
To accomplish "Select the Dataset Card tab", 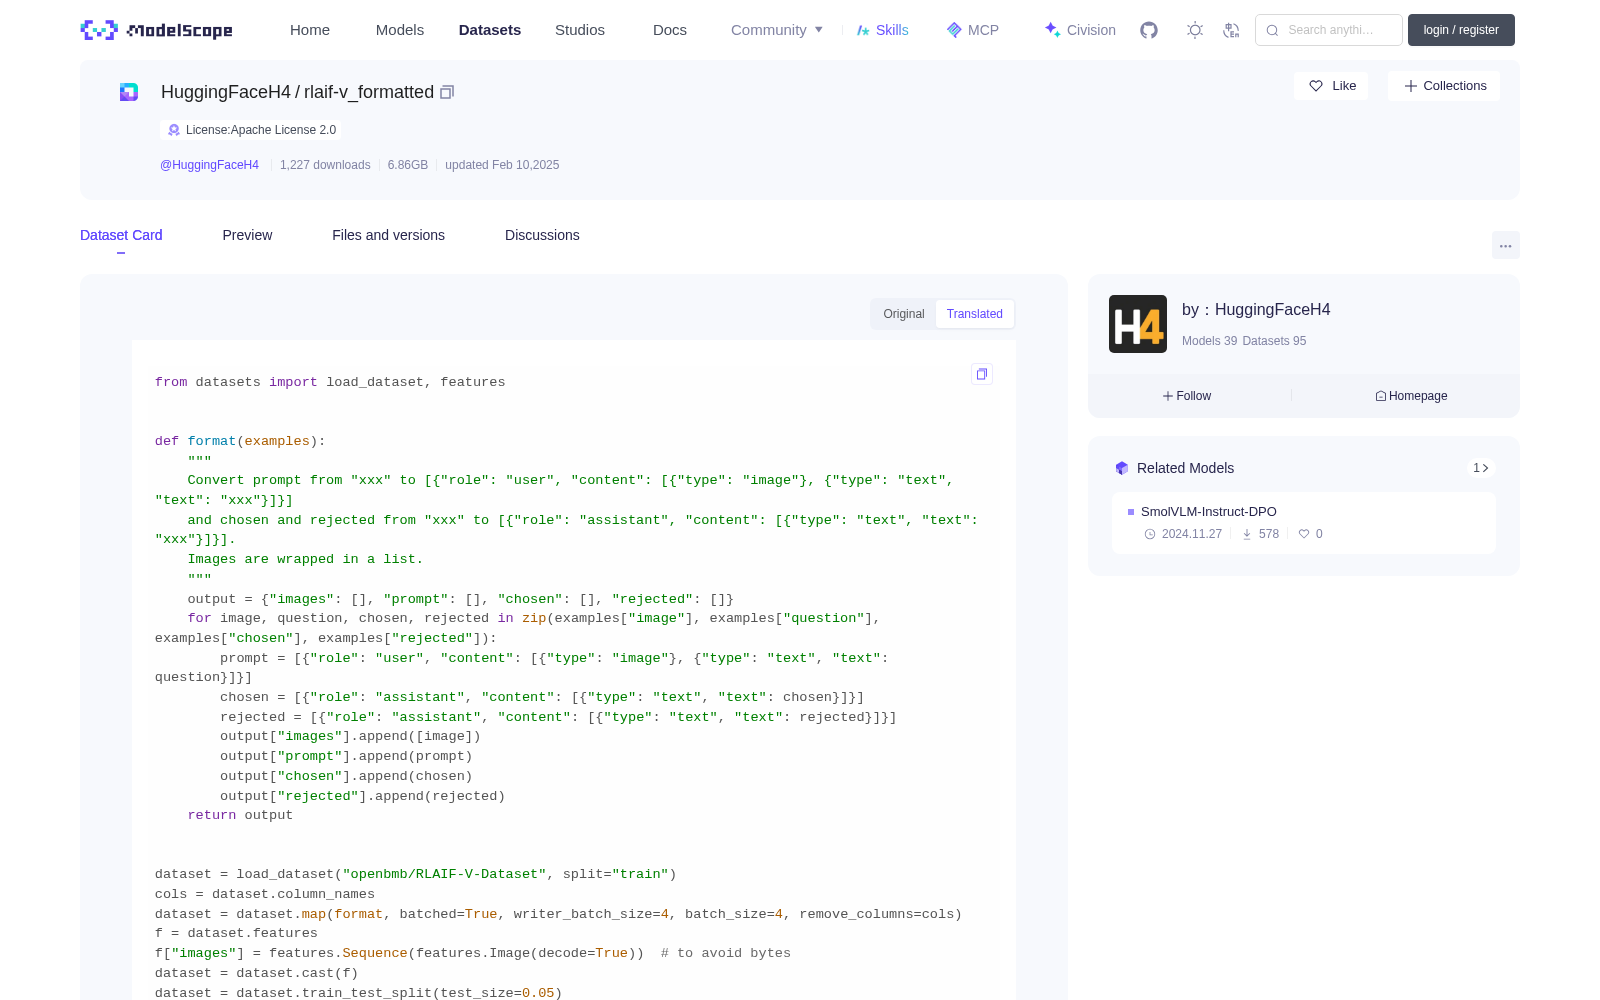I will coord(121,236).
